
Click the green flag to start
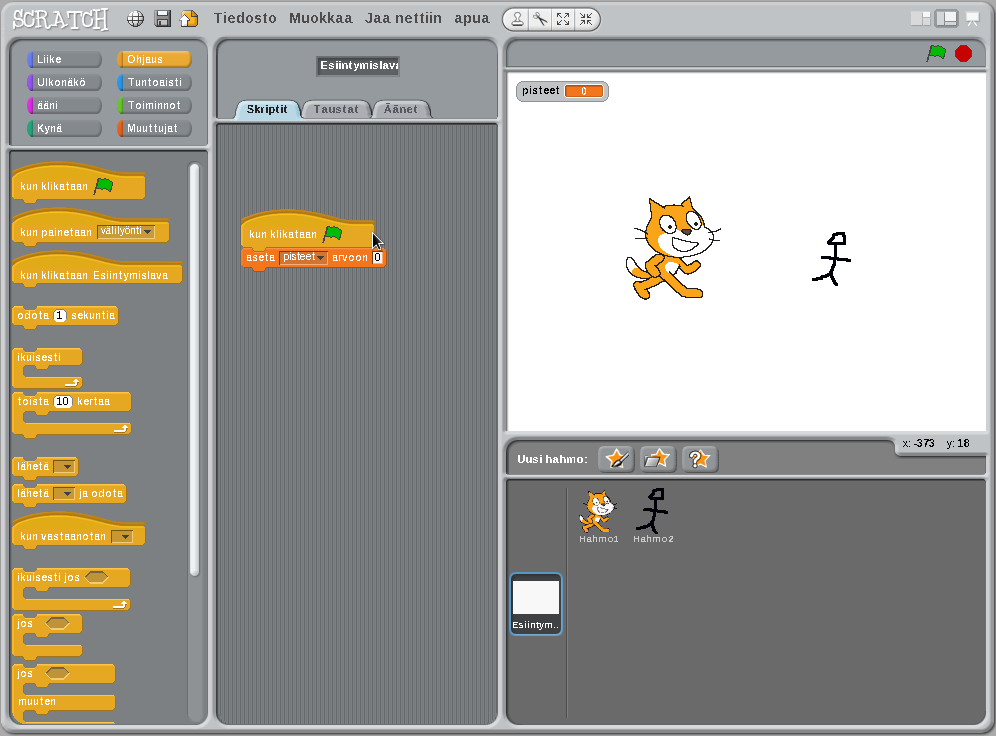pos(936,53)
